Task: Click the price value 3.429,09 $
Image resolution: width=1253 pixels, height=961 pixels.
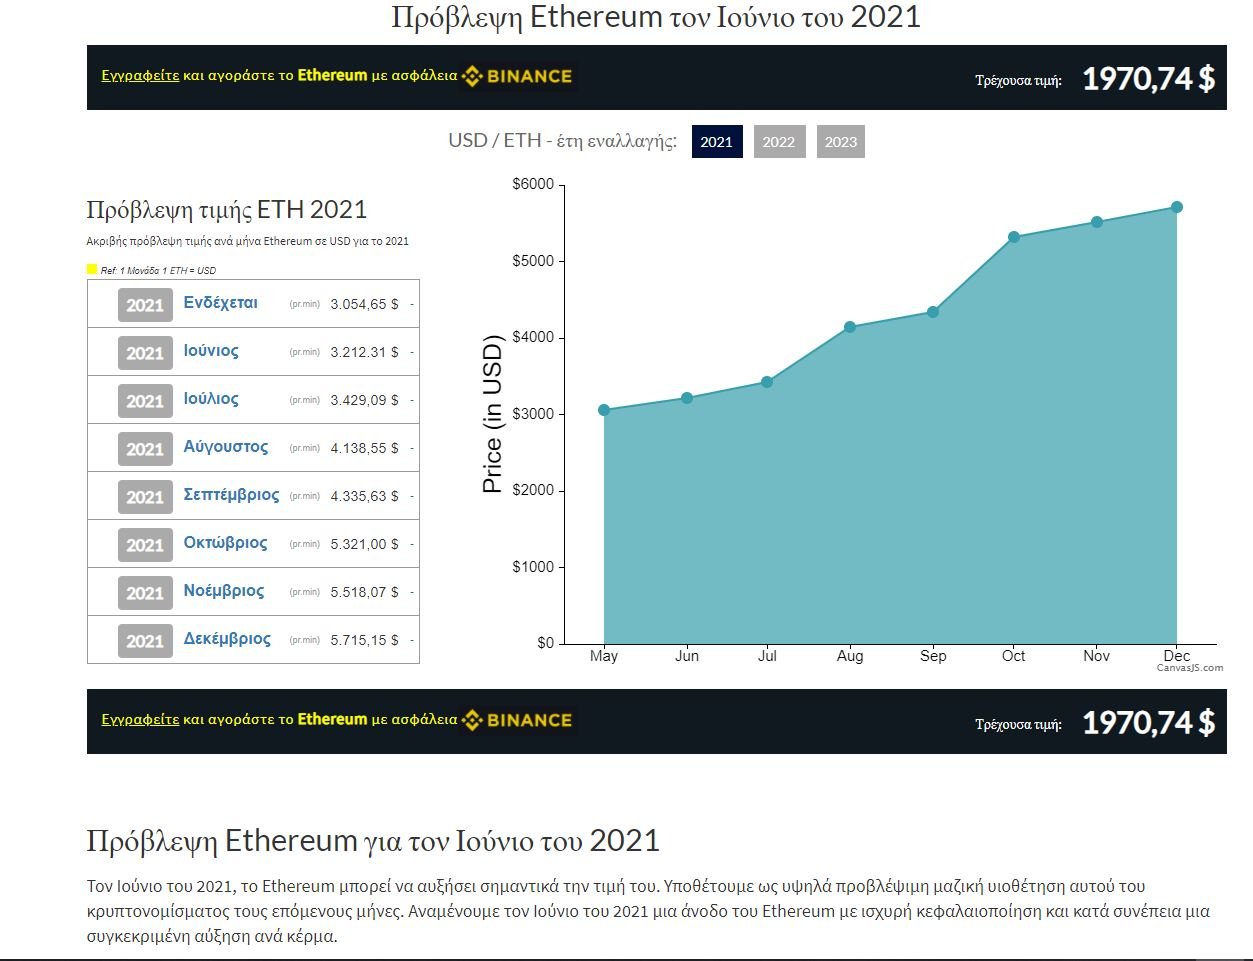Action: coord(365,400)
